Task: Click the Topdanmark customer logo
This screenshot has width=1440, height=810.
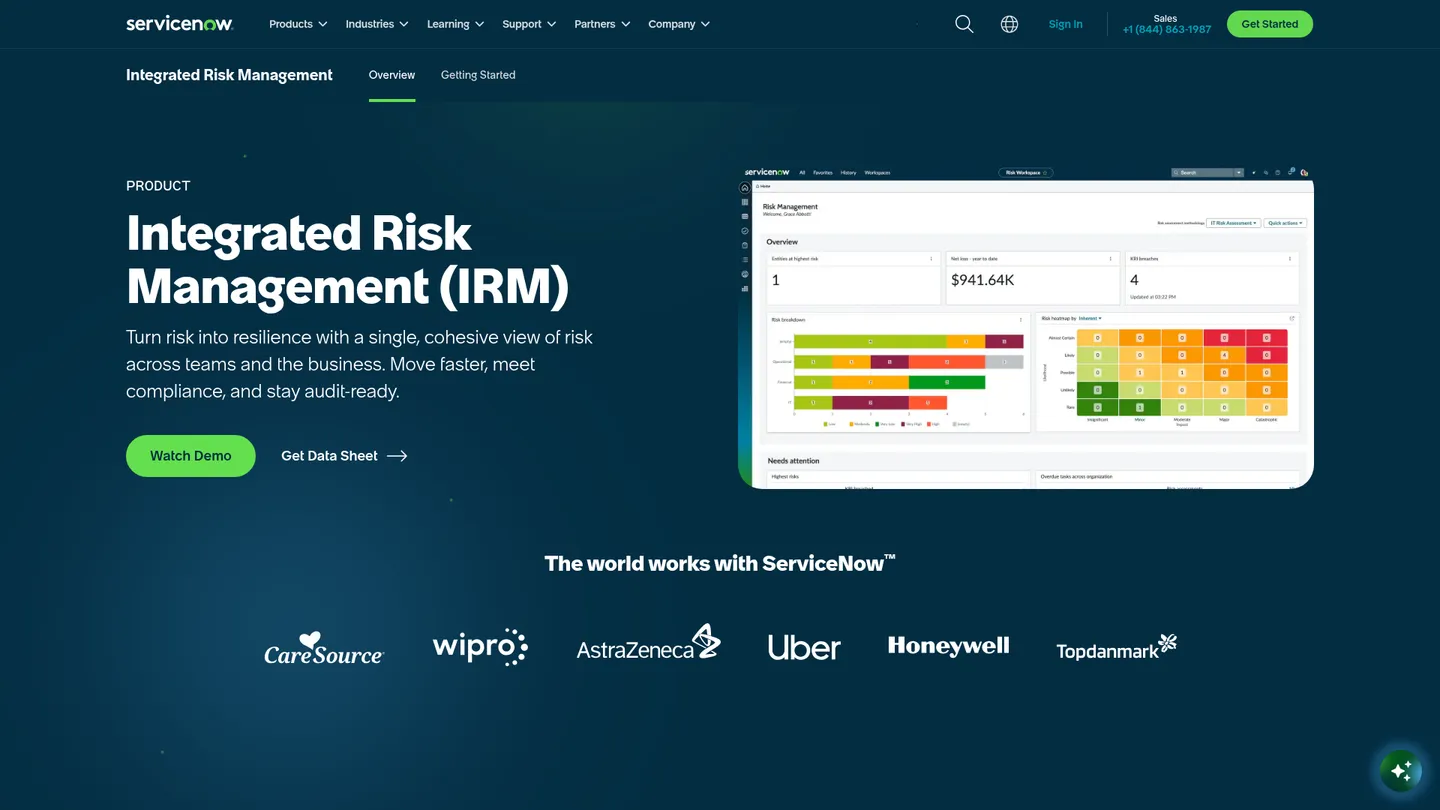Action: click(1117, 647)
